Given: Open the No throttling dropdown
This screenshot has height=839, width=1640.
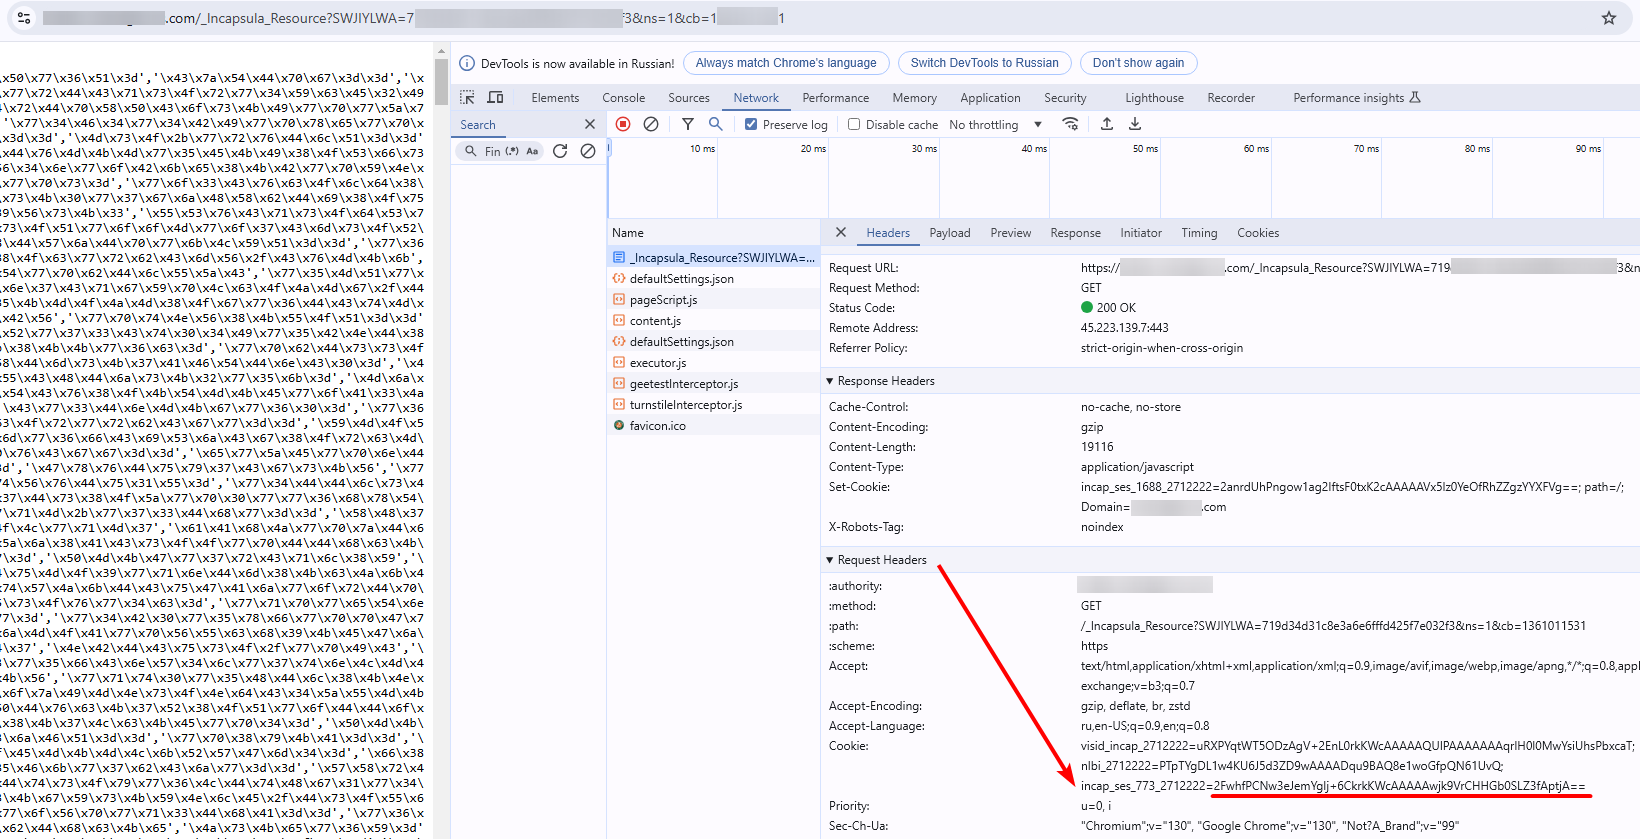Looking at the screenshot, I should pos(995,125).
